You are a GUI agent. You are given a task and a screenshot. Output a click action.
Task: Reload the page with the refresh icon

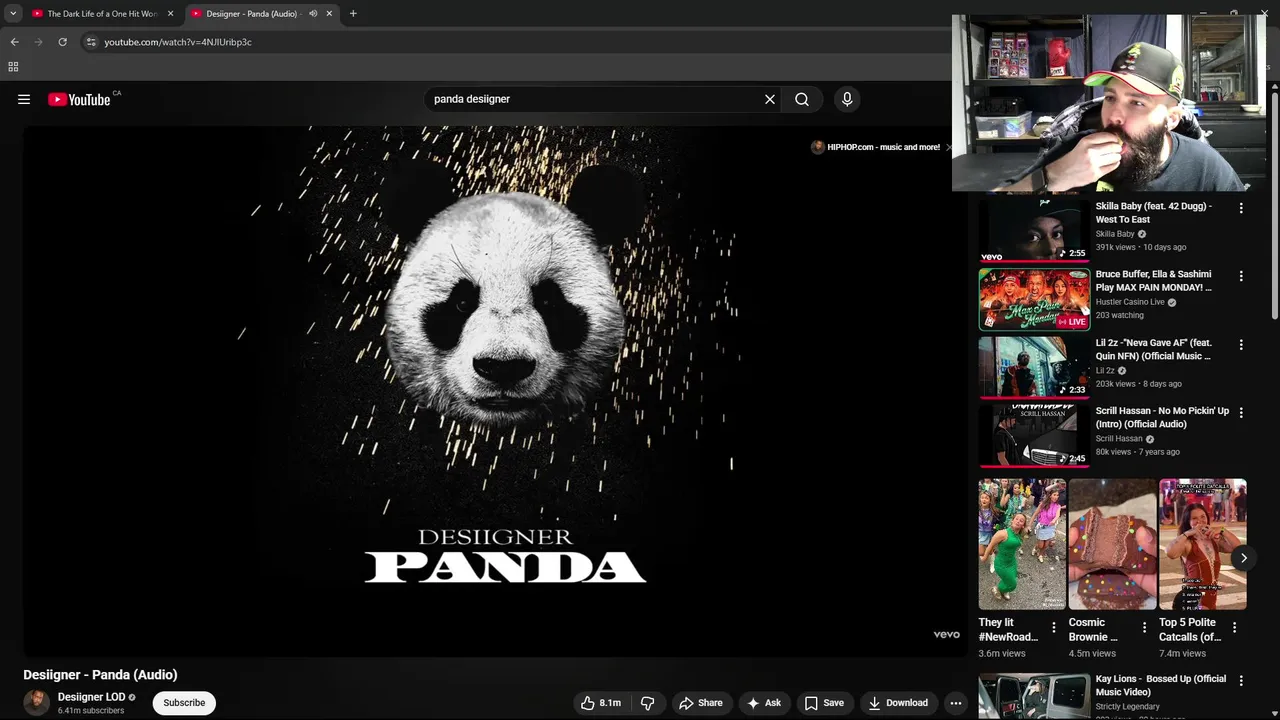tap(62, 42)
